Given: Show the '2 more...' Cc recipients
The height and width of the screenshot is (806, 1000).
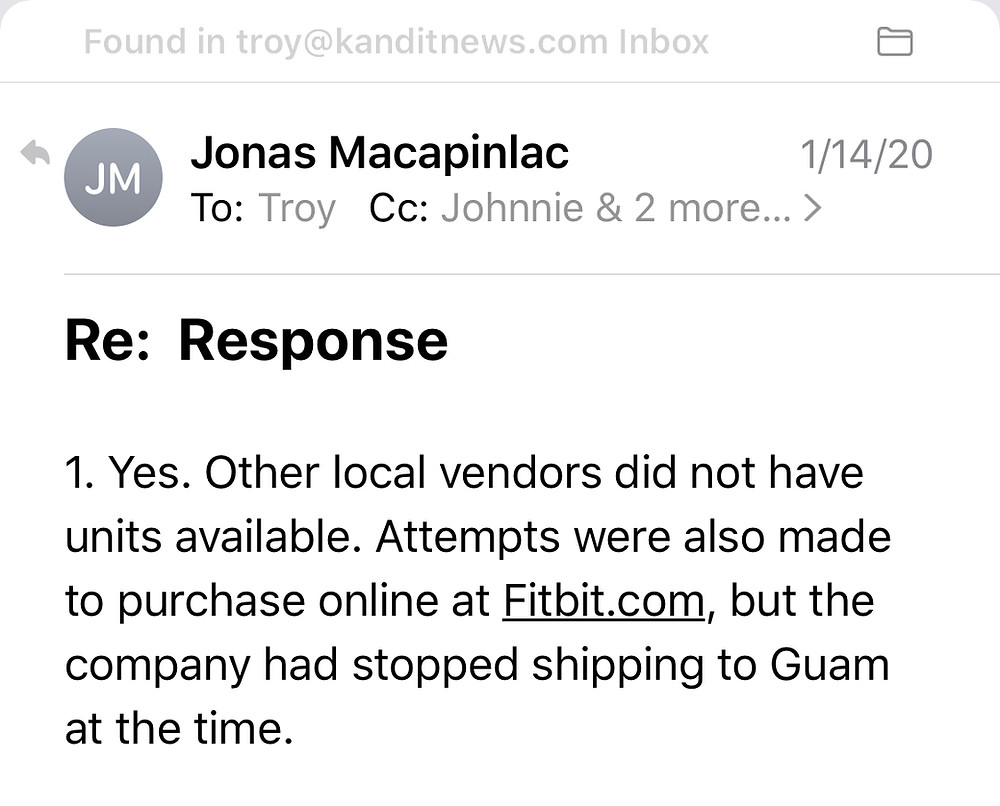Looking at the screenshot, I should pyautogui.click(x=712, y=209).
